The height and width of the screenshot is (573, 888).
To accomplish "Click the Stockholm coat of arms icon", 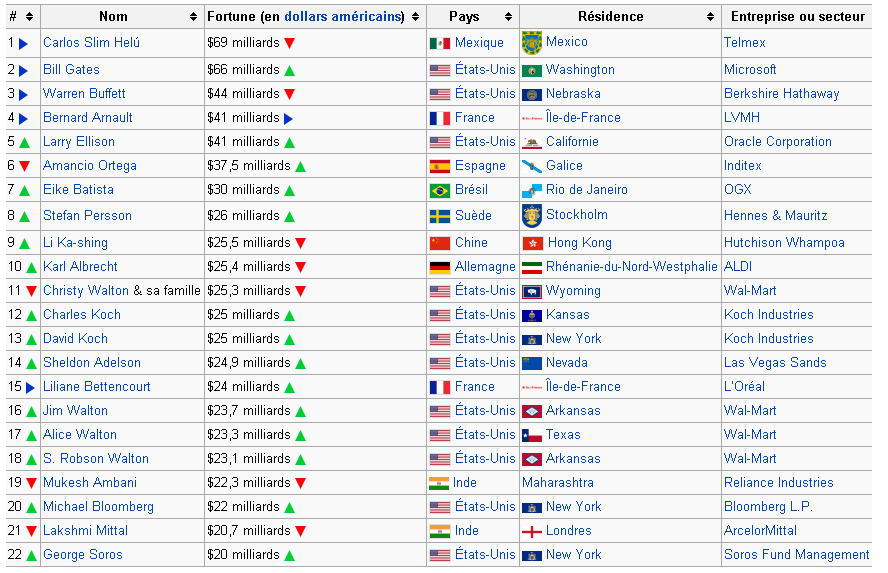I will (532, 215).
